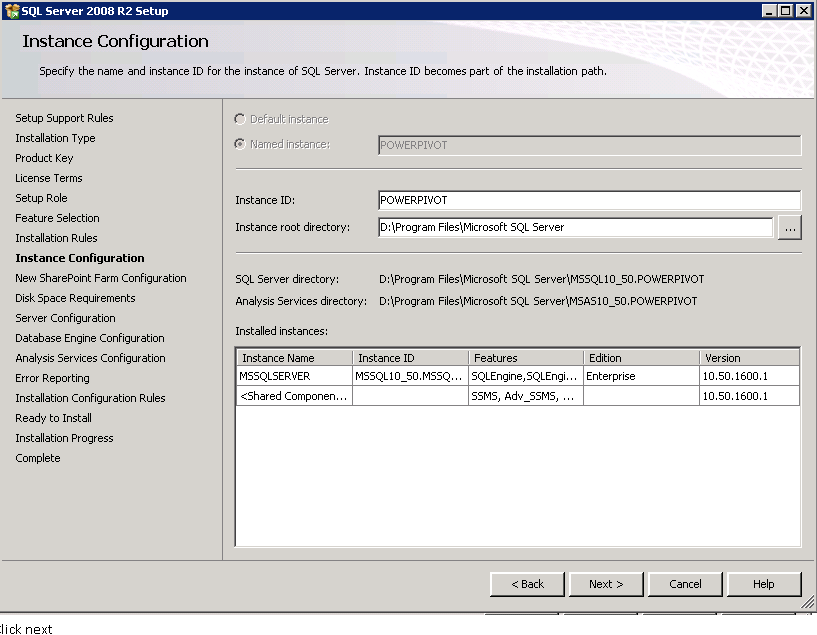Viewport: 817px width, 635px height.
Task: Select License Terms step
Action: [49, 178]
